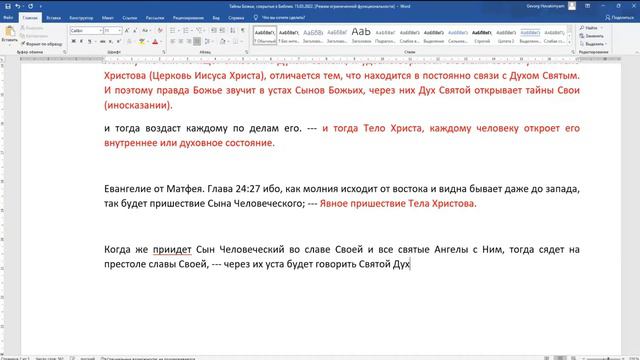The width and height of the screenshot is (640, 360).
Task: Click Заменить in the editing group
Action: click(592, 36)
